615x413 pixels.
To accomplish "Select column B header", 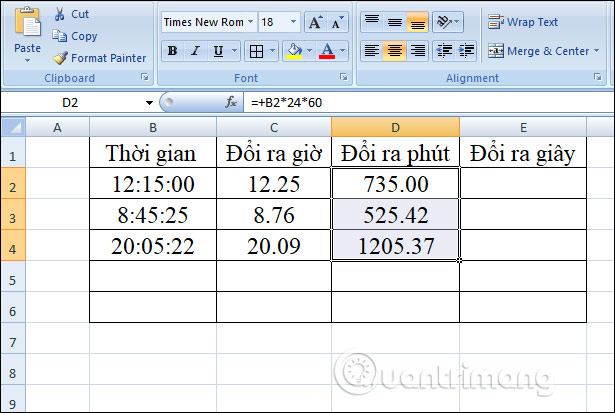I will (x=153, y=127).
